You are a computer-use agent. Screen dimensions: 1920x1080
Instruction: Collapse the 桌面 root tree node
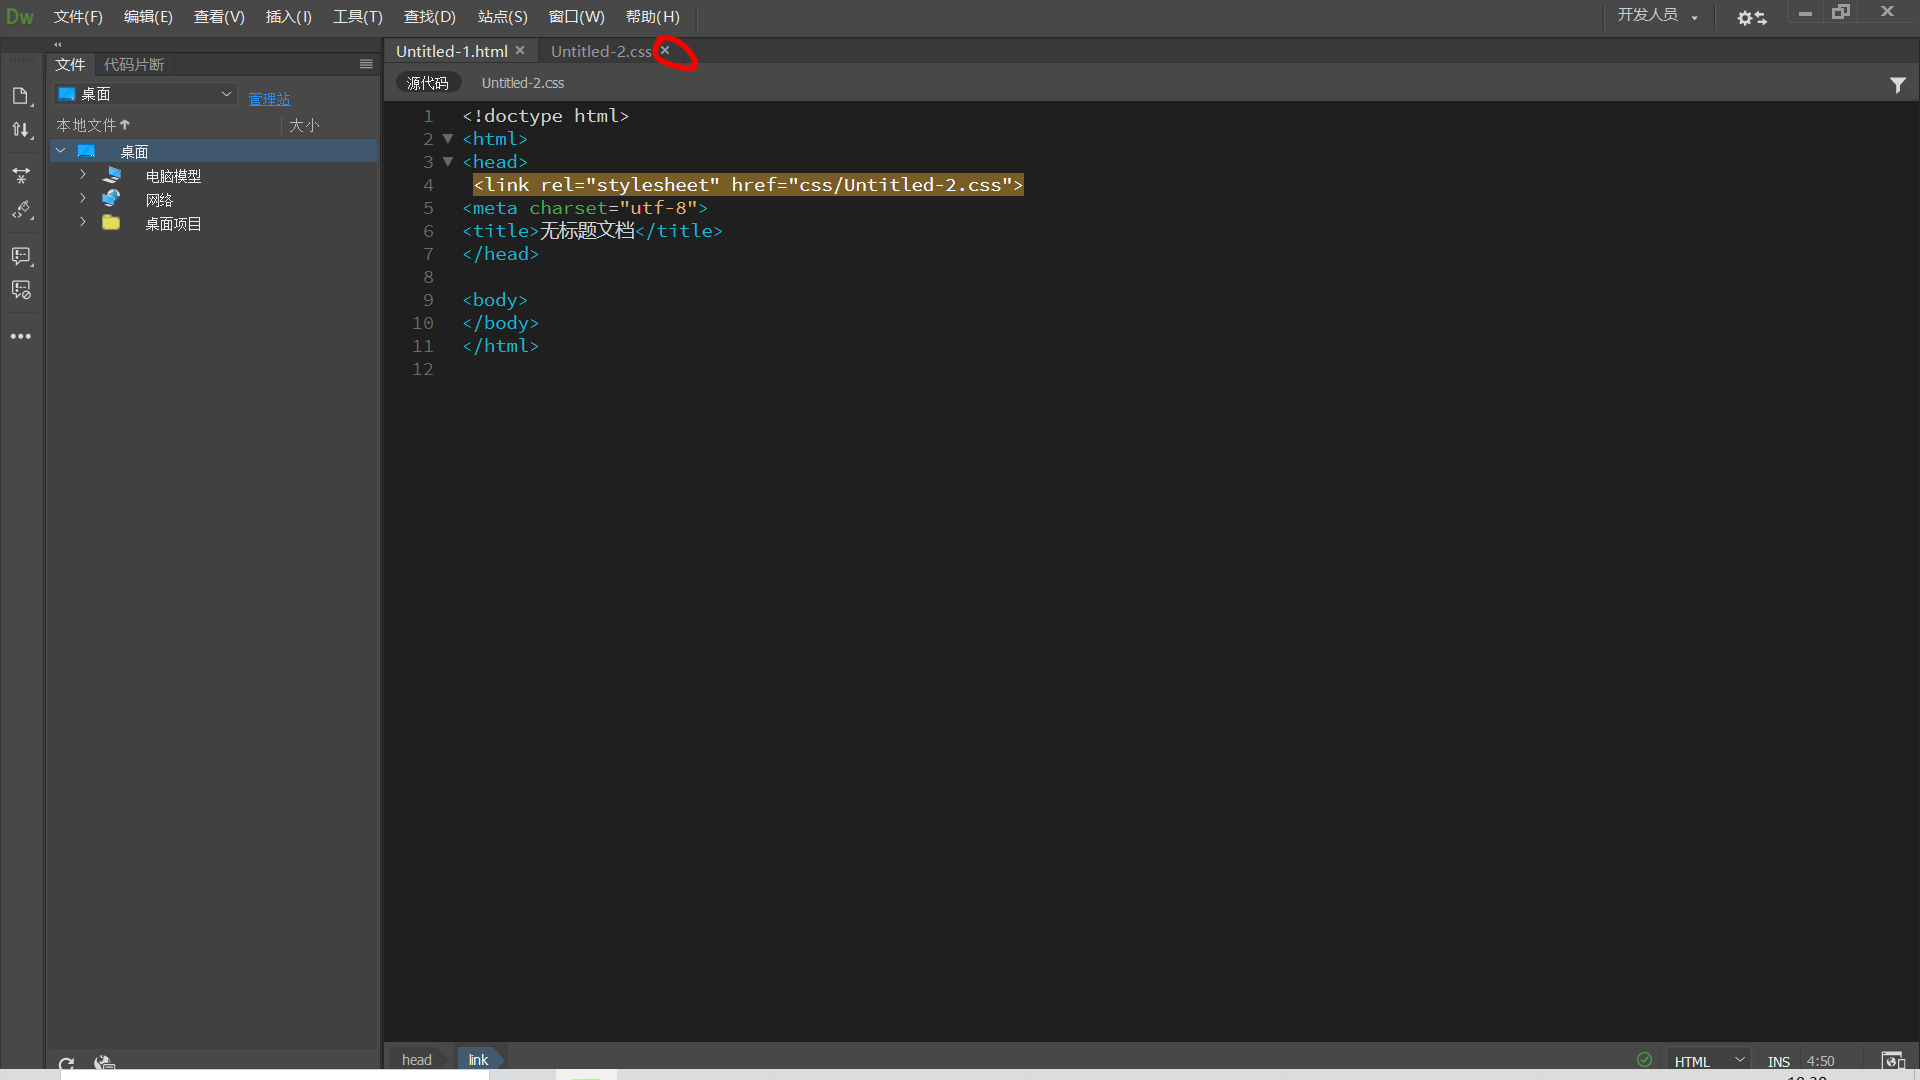61,151
